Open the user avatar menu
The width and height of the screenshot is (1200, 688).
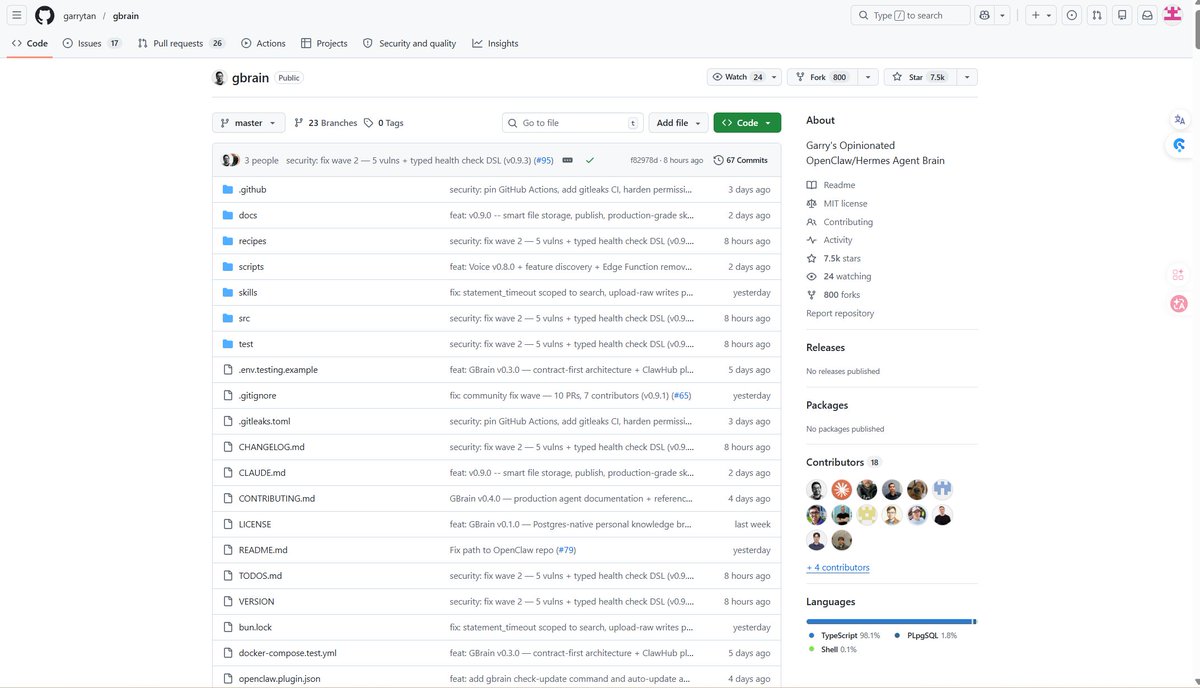click(x=1172, y=15)
